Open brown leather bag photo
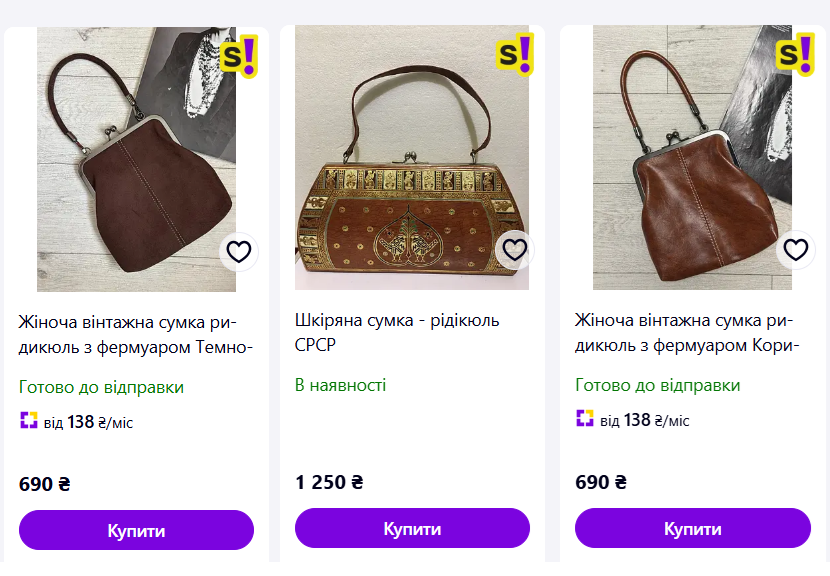Screen dimensions: 830x576 point(692,157)
